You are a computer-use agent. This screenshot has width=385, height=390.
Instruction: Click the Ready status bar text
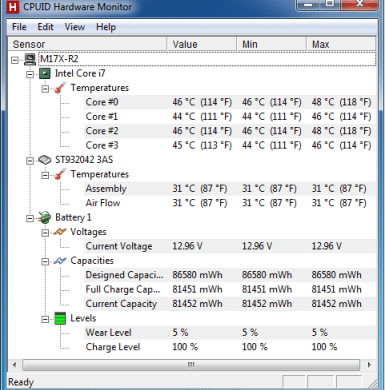click(x=21, y=382)
